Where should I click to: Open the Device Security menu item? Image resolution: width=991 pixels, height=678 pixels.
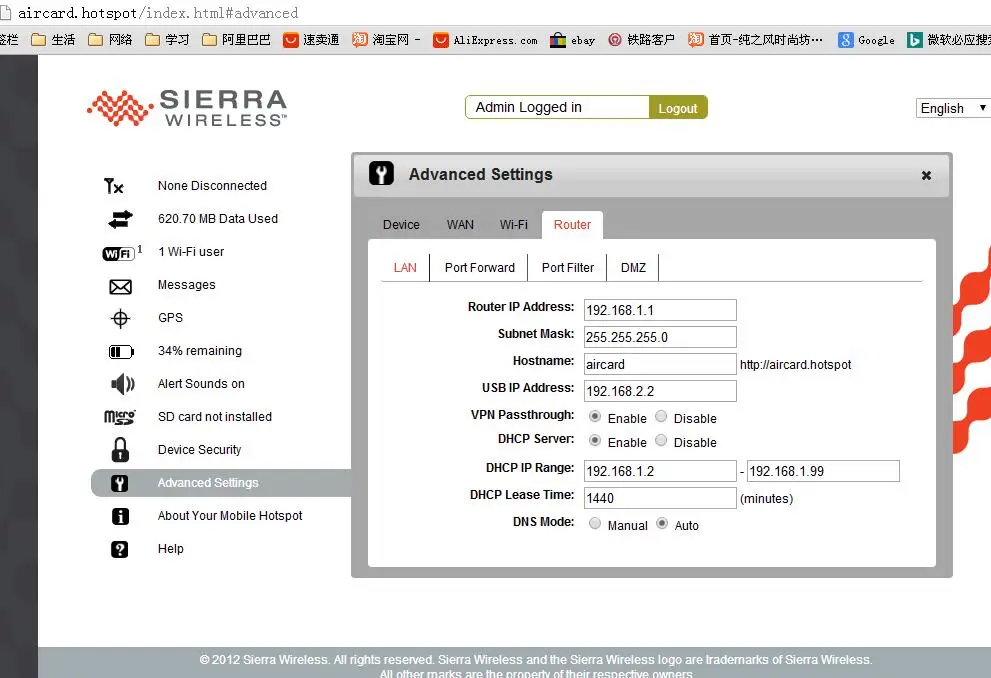200,450
